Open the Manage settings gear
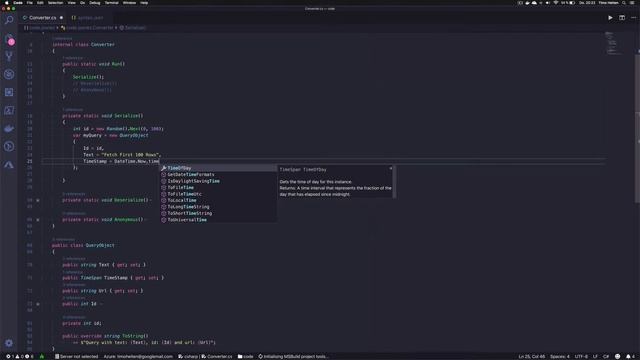Viewport: 640px width, 360px height. click(x=9, y=343)
